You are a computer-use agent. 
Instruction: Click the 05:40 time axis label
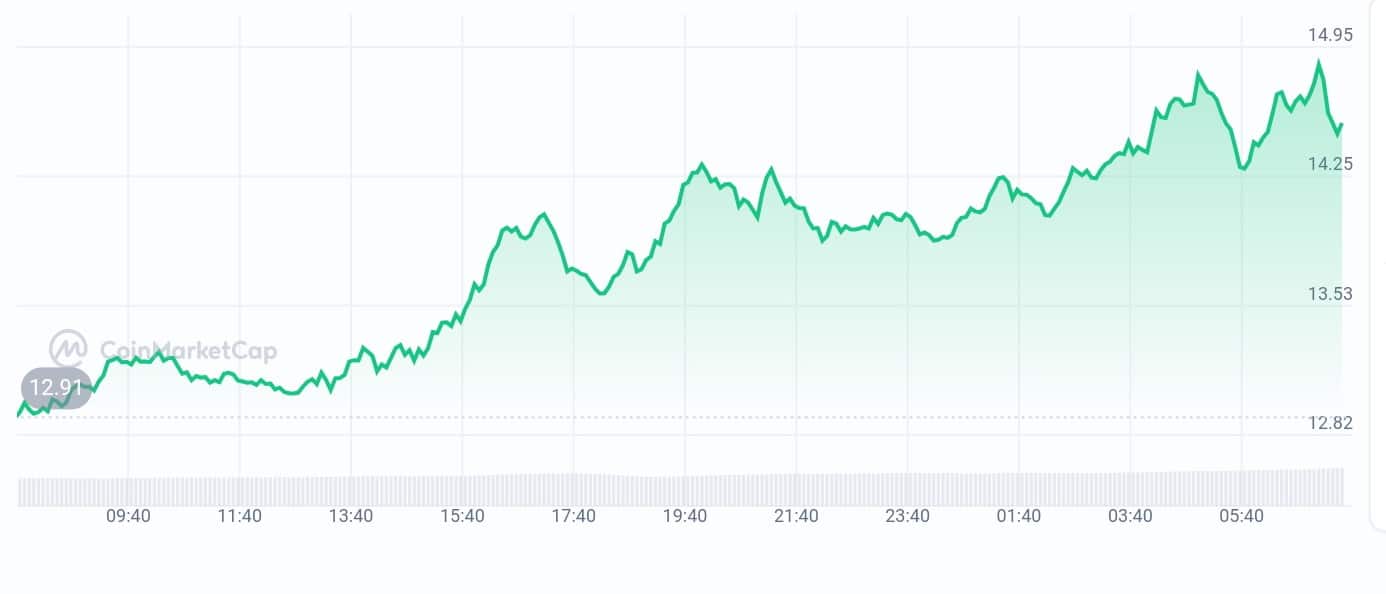click(x=1241, y=516)
